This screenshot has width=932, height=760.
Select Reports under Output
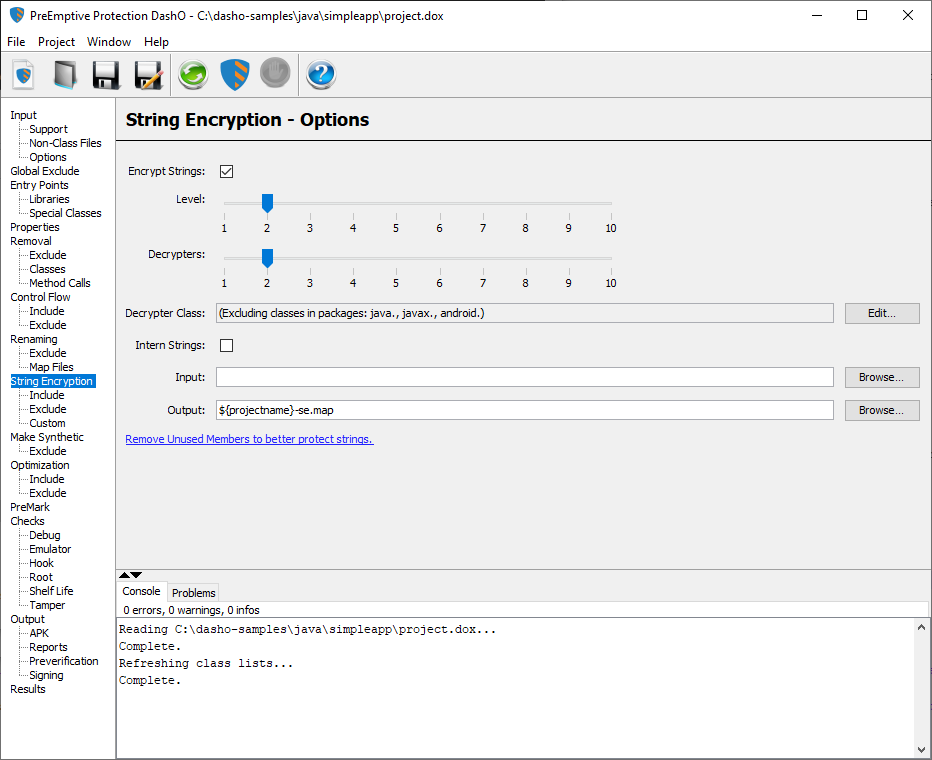click(48, 647)
